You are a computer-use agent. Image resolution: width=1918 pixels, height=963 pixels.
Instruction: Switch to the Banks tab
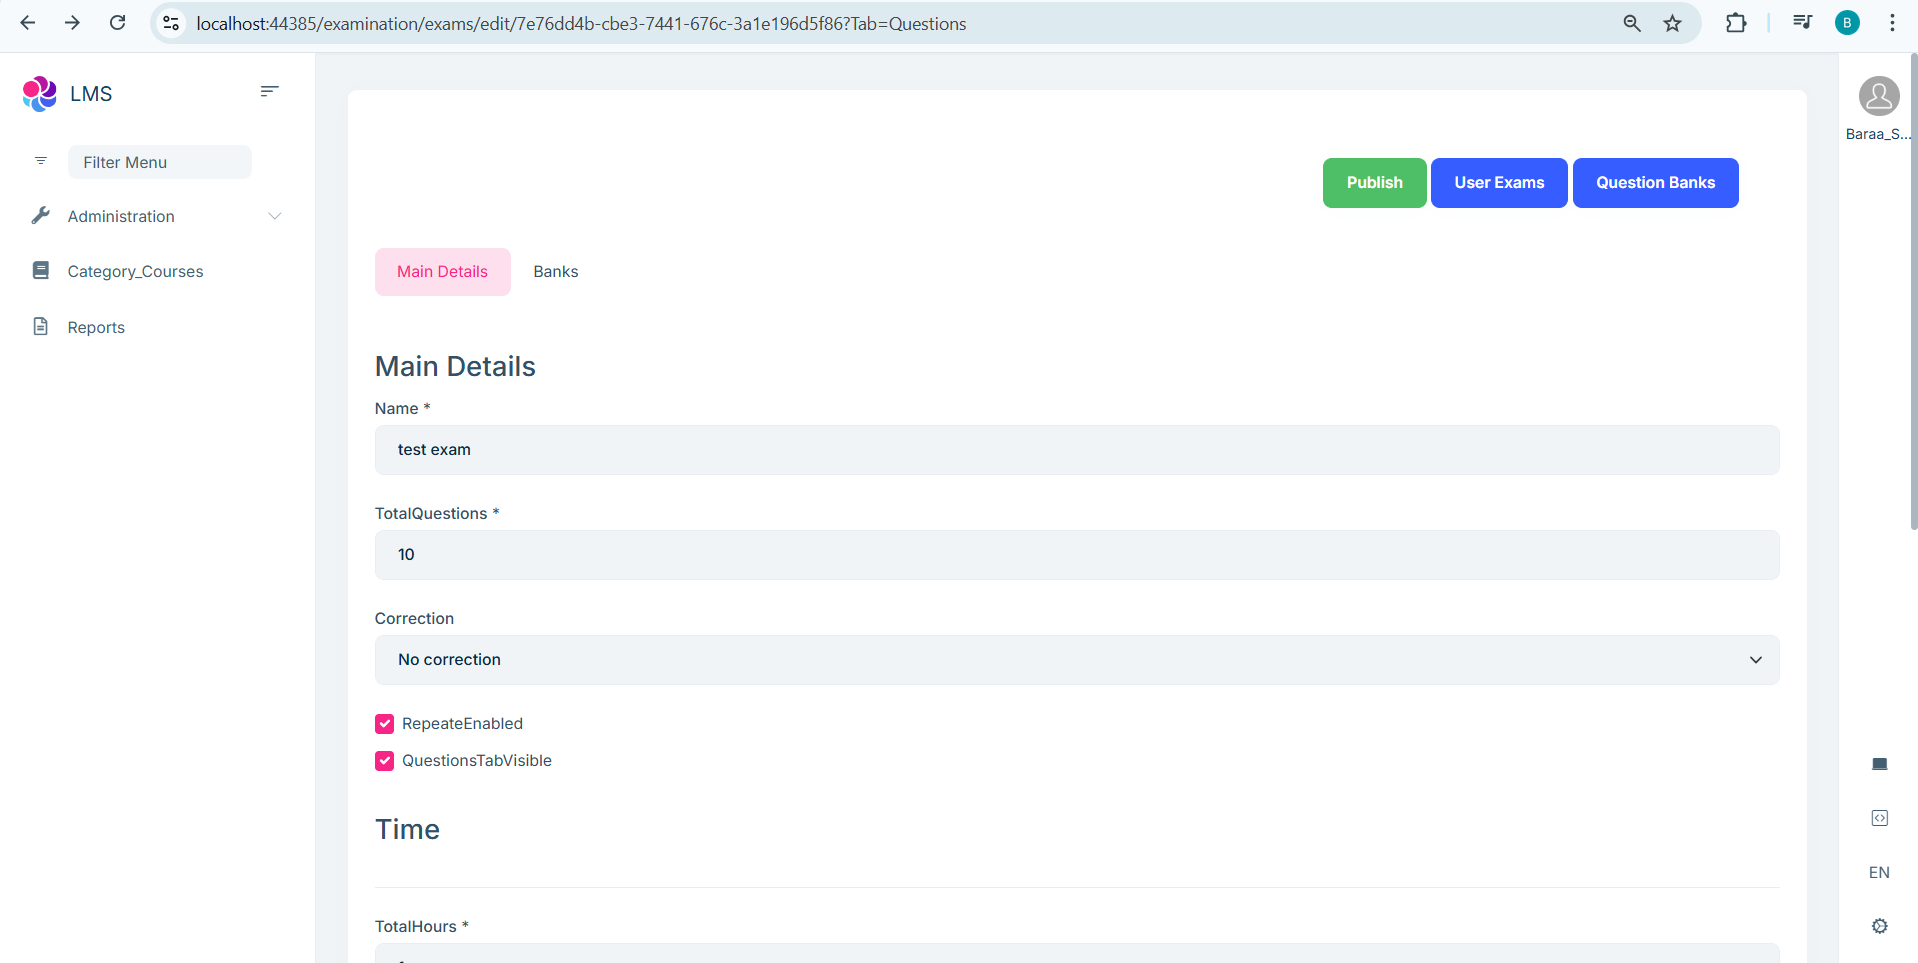[555, 272]
